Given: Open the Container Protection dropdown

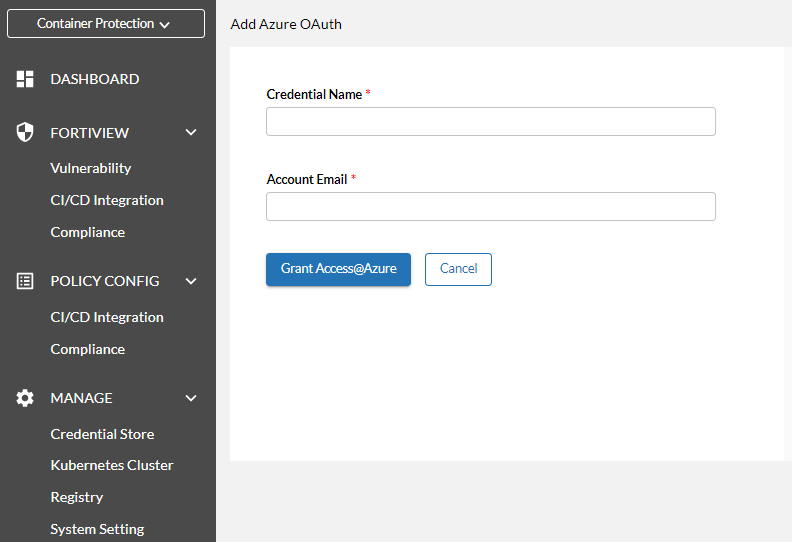Looking at the screenshot, I should click(x=105, y=24).
